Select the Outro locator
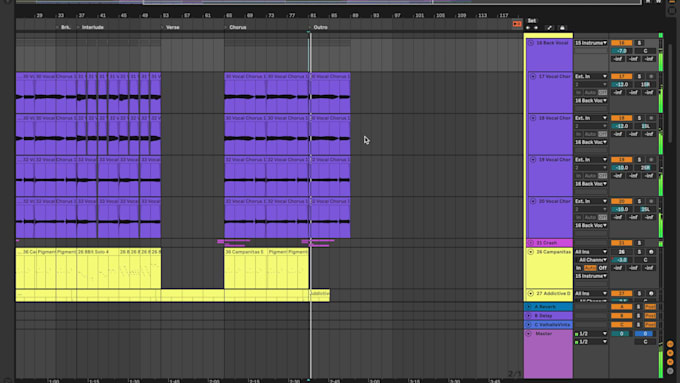Screen dimensions: 680x383 coord(320,27)
